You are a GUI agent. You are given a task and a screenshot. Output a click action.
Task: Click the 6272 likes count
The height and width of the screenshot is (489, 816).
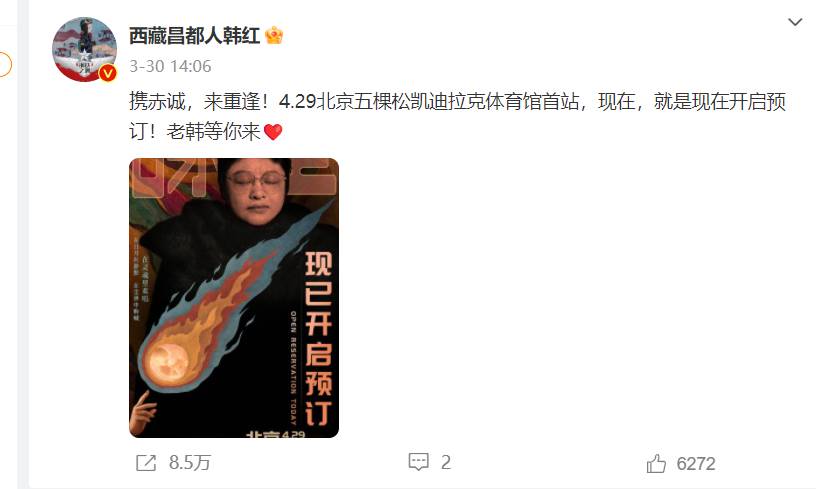[696, 464]
